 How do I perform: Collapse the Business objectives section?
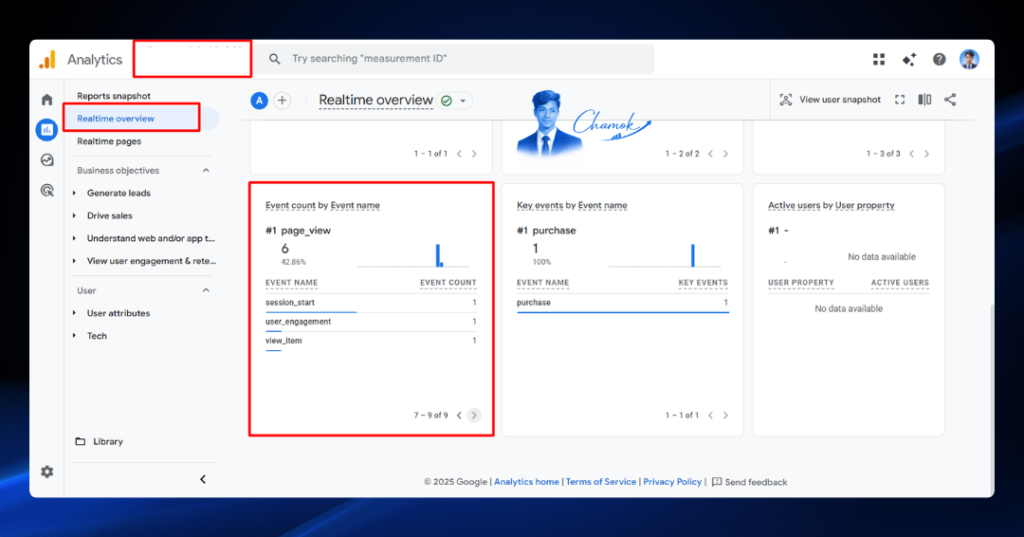point(206,171)
